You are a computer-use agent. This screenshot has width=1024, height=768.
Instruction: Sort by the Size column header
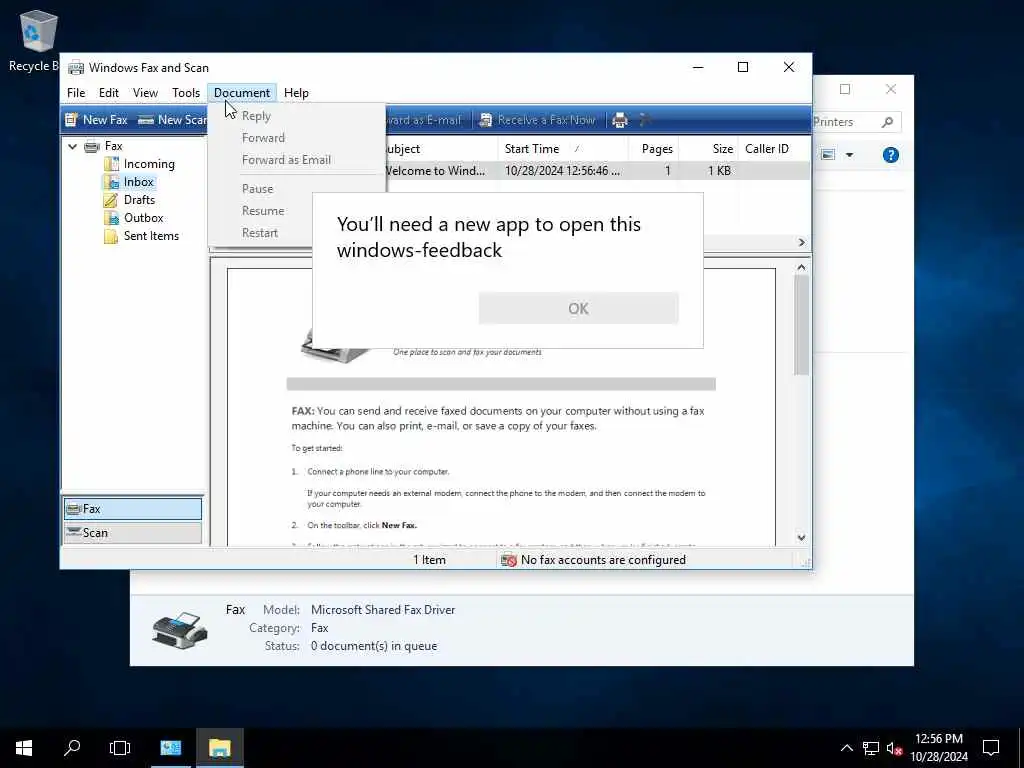pos(709,149)
